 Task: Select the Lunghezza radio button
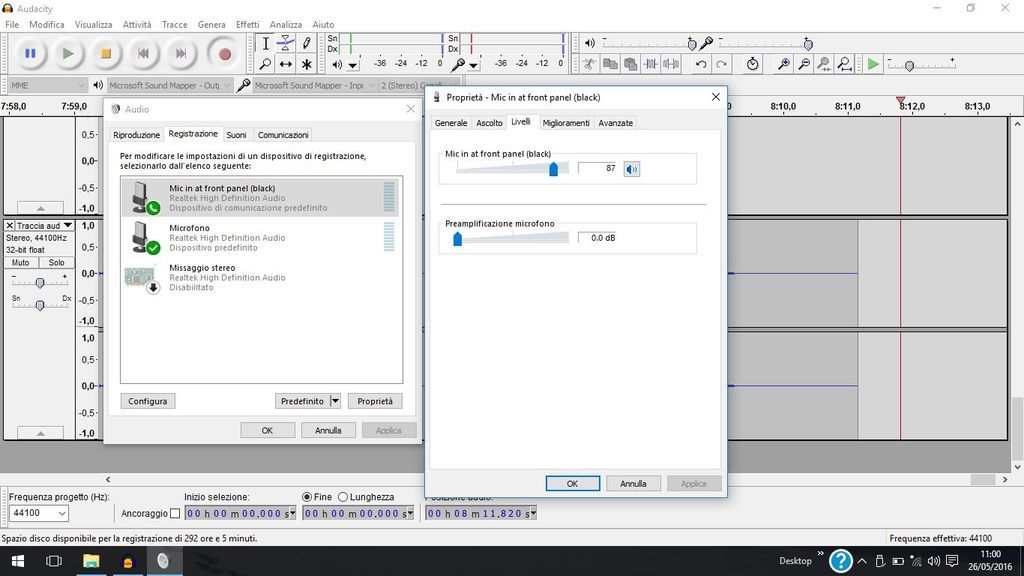click(343, 497)
